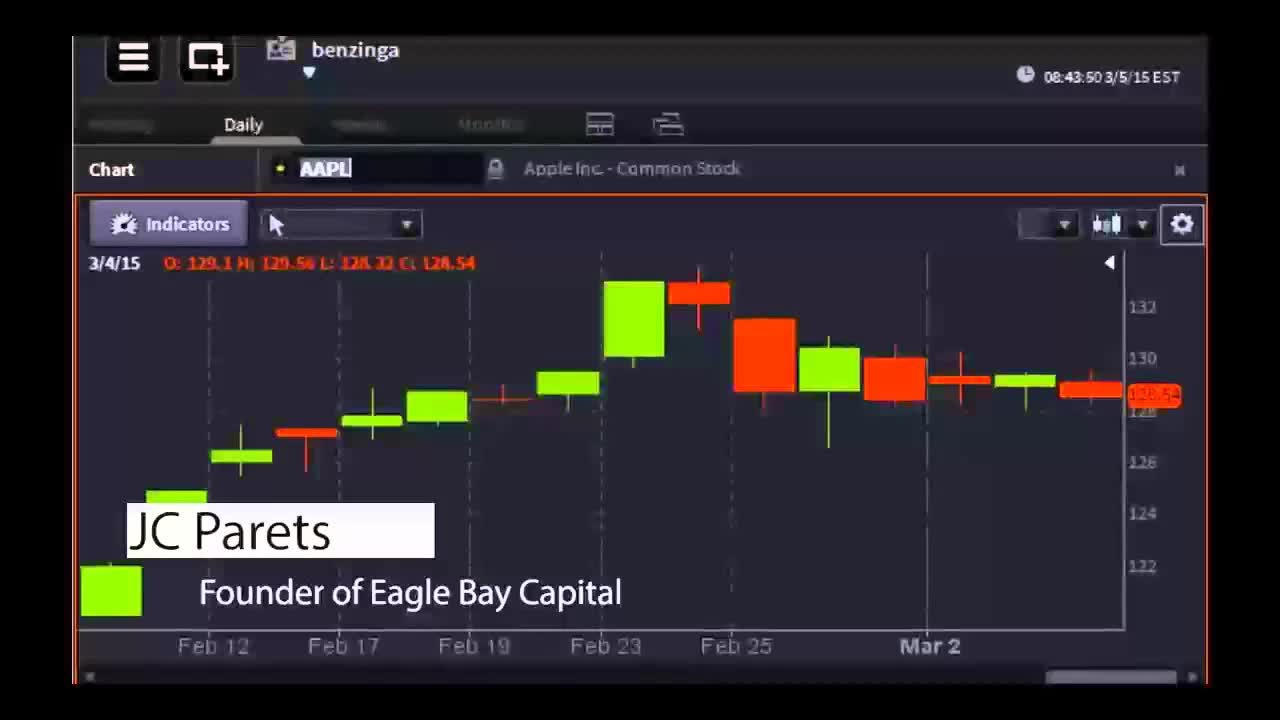Click the horizontal chart scrollbar thumb
This screenshot has width=1280, height=720.
(1110, 677)
